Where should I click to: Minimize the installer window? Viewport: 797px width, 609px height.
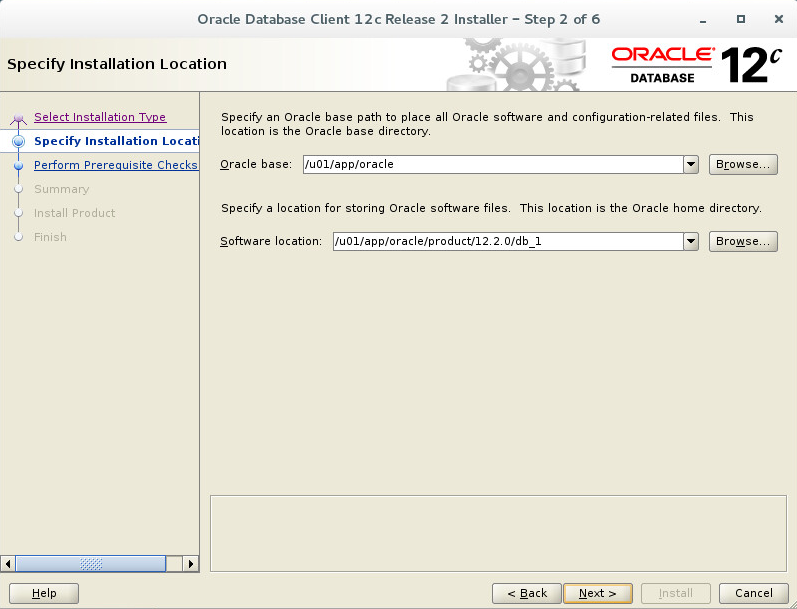[x=703, y=20]
